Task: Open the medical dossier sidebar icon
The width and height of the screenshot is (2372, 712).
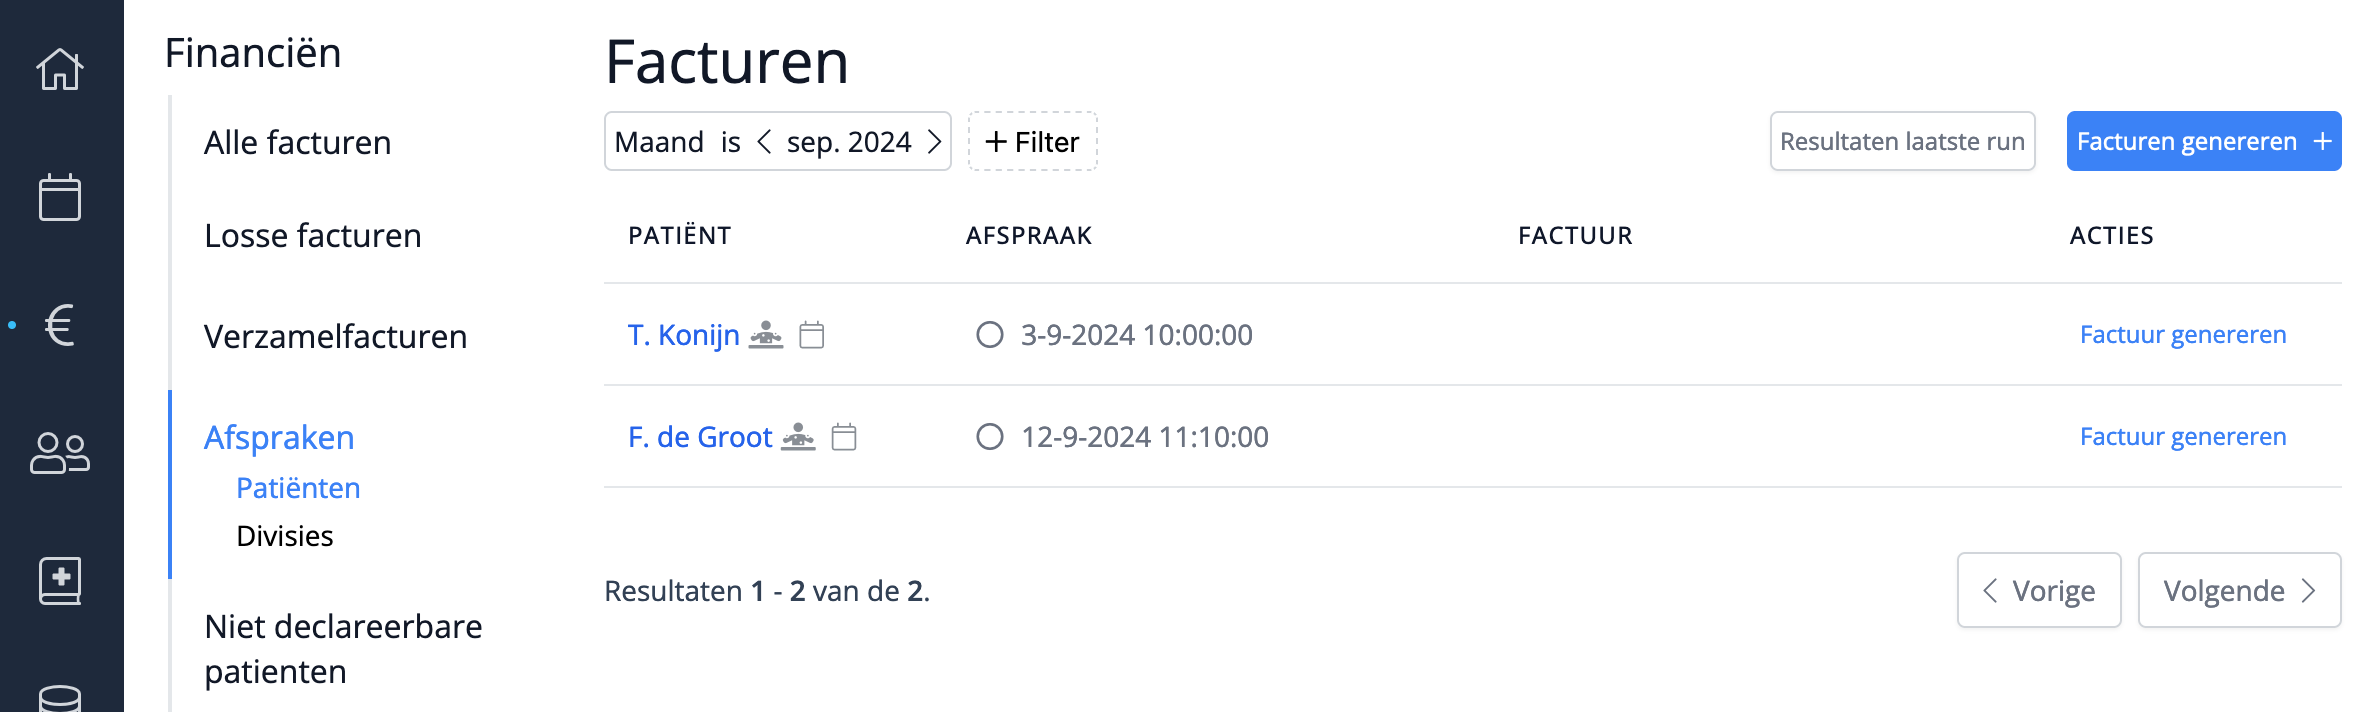Action: pos(60,581)
